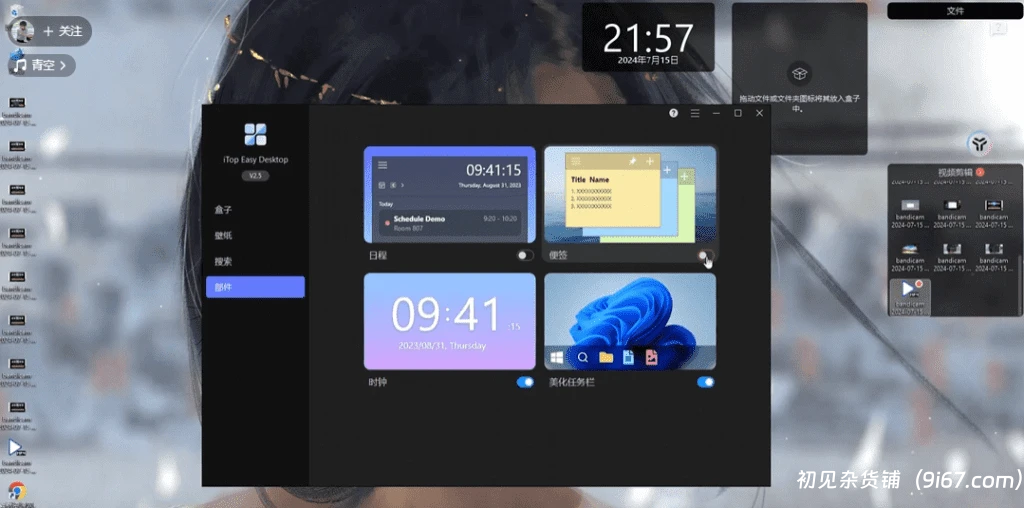The height and width of the screenshot is (508, 1024).
Task: Click the 美化任务栏 label text
Action: pos(572,382)
